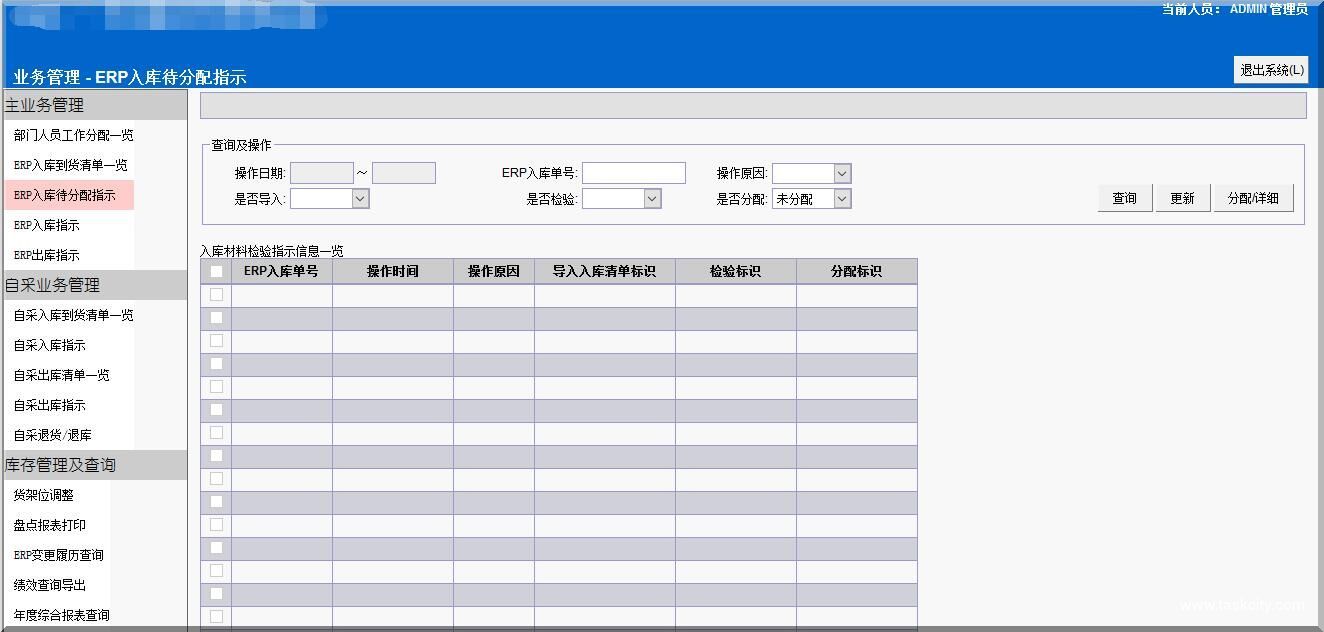1324x632 pixels.
Task: Tick the first row checkbox in table
Action: 216,295
